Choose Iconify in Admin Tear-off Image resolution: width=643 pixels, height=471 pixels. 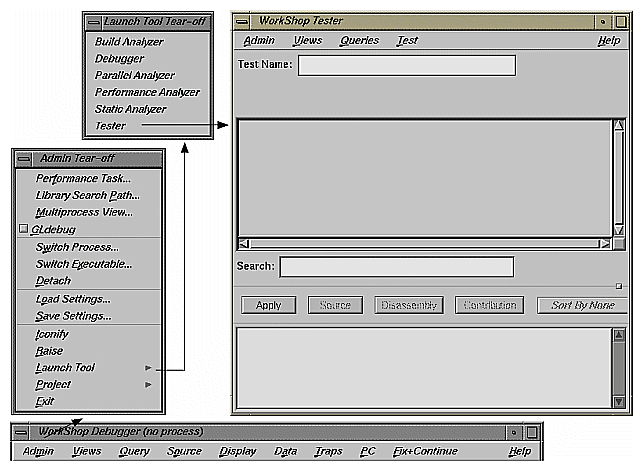52,334
